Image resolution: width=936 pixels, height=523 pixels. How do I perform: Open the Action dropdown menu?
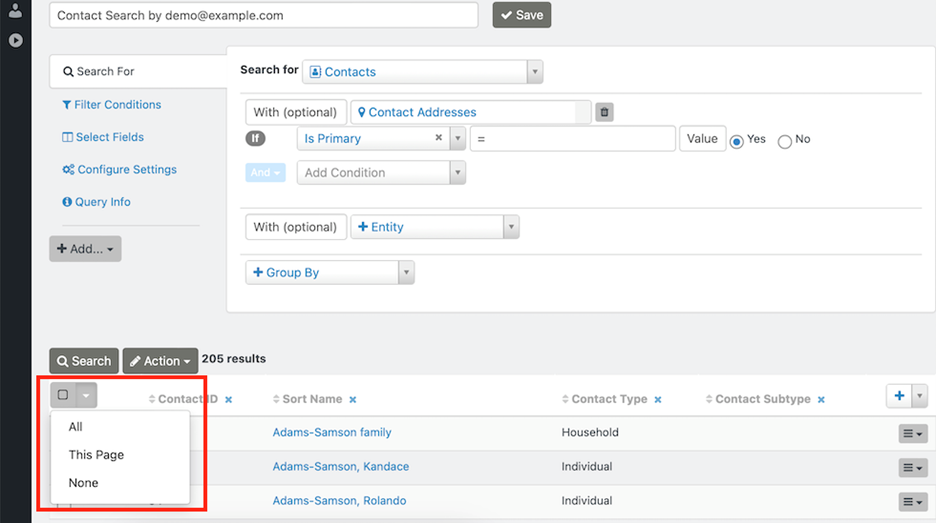(160, 361)
